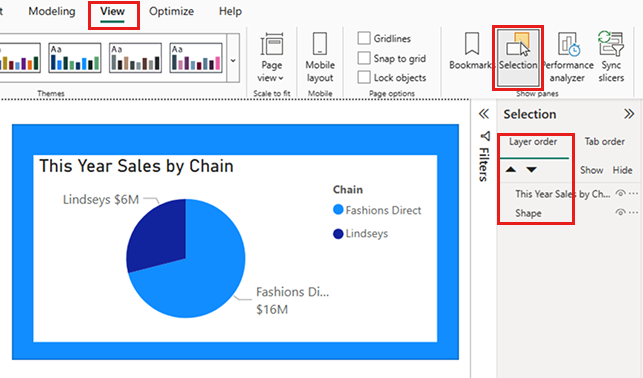Toggle visibility of This Year Sales by Chain layer
The width and height of the screenshot is (643, 378).
pos(620,194)
